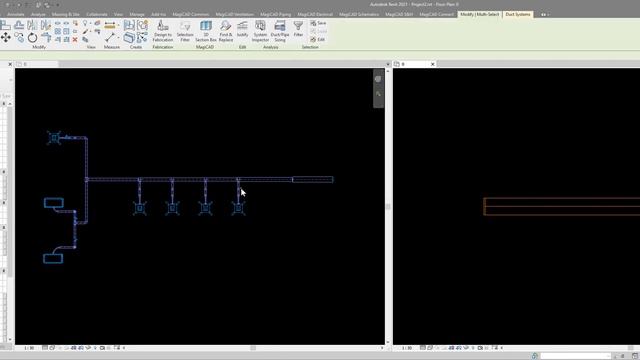The image size is (640, 360).
Task: Click the Trim/Extend to Corner icon
Action: click(46, 38)
